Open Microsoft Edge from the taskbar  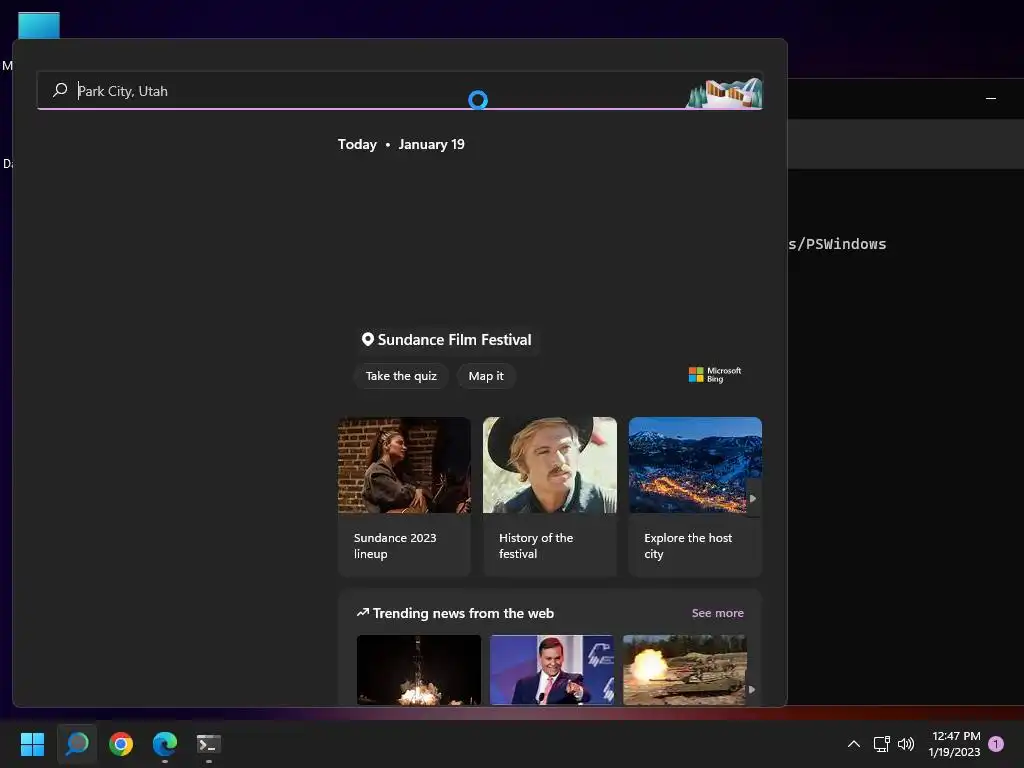(165, 744)
